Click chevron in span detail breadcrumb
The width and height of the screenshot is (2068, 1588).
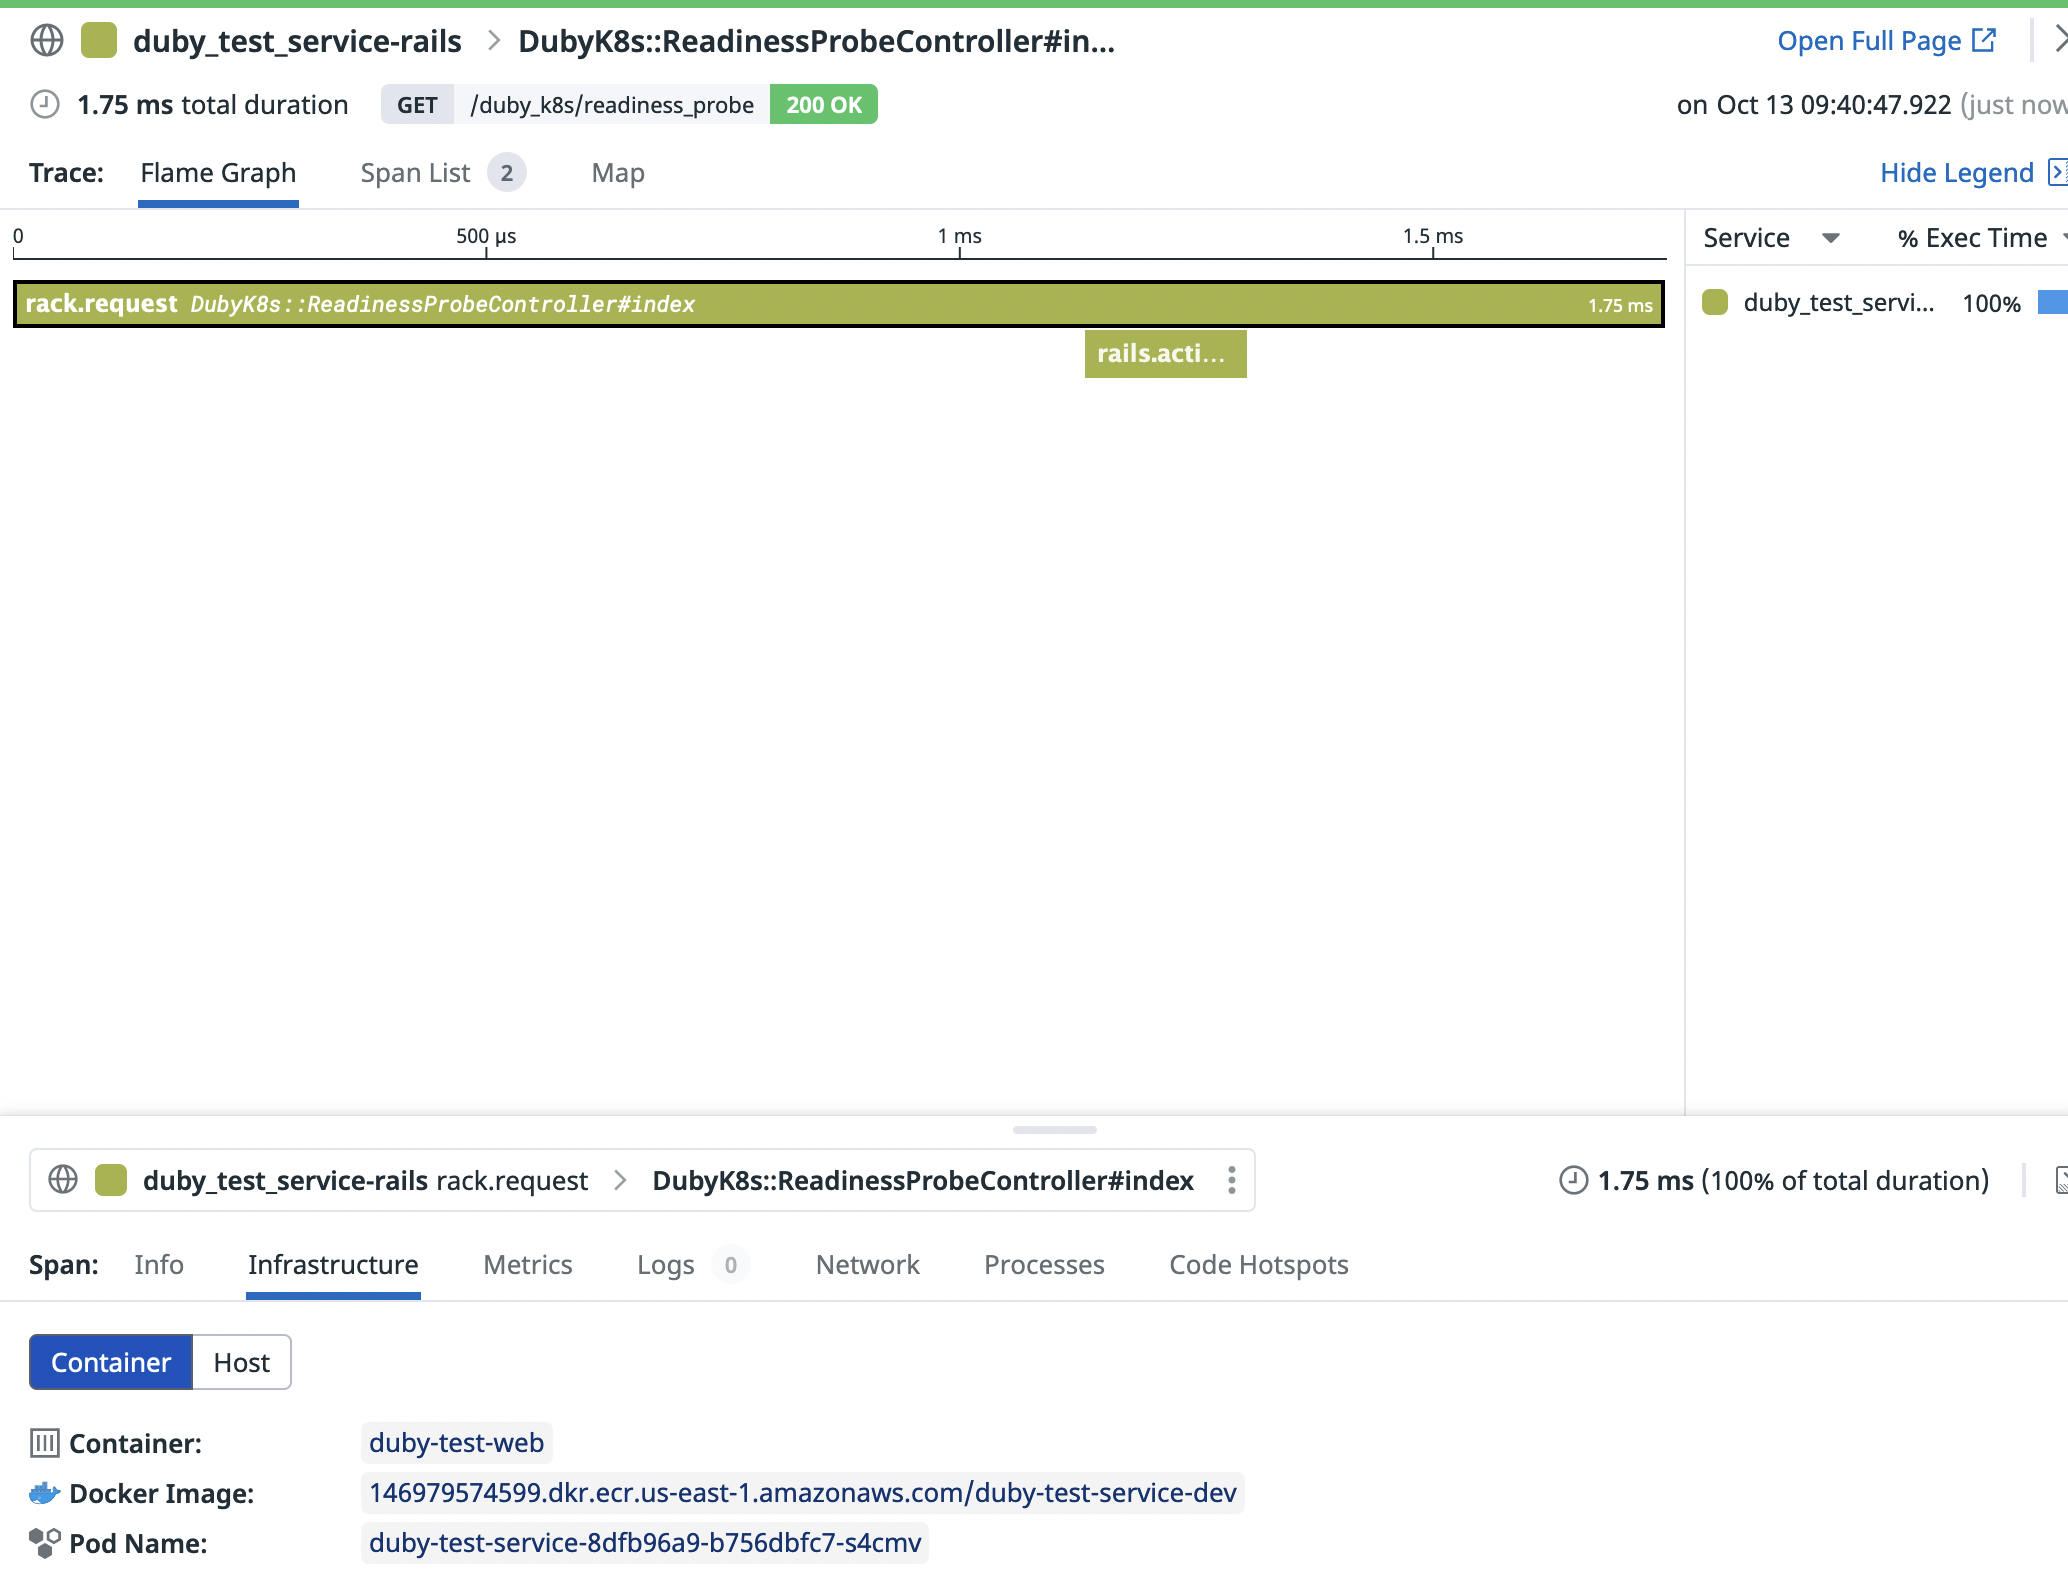pos(620,1180)
